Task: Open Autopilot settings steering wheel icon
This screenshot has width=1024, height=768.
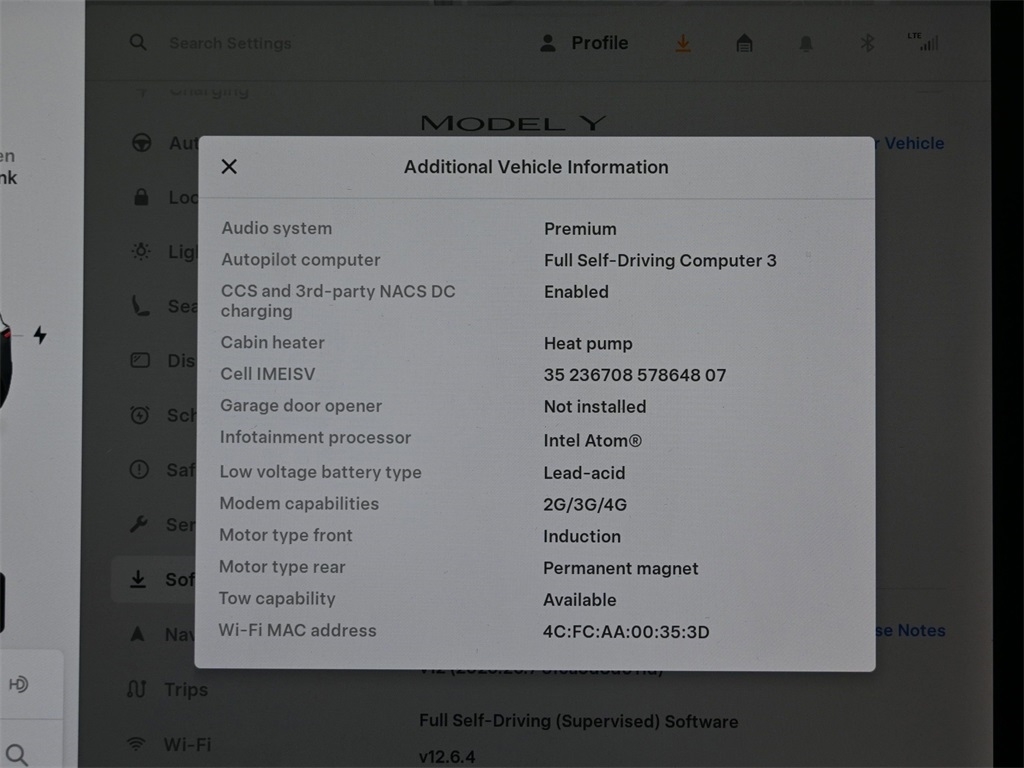Action: (x=142, y=142)
